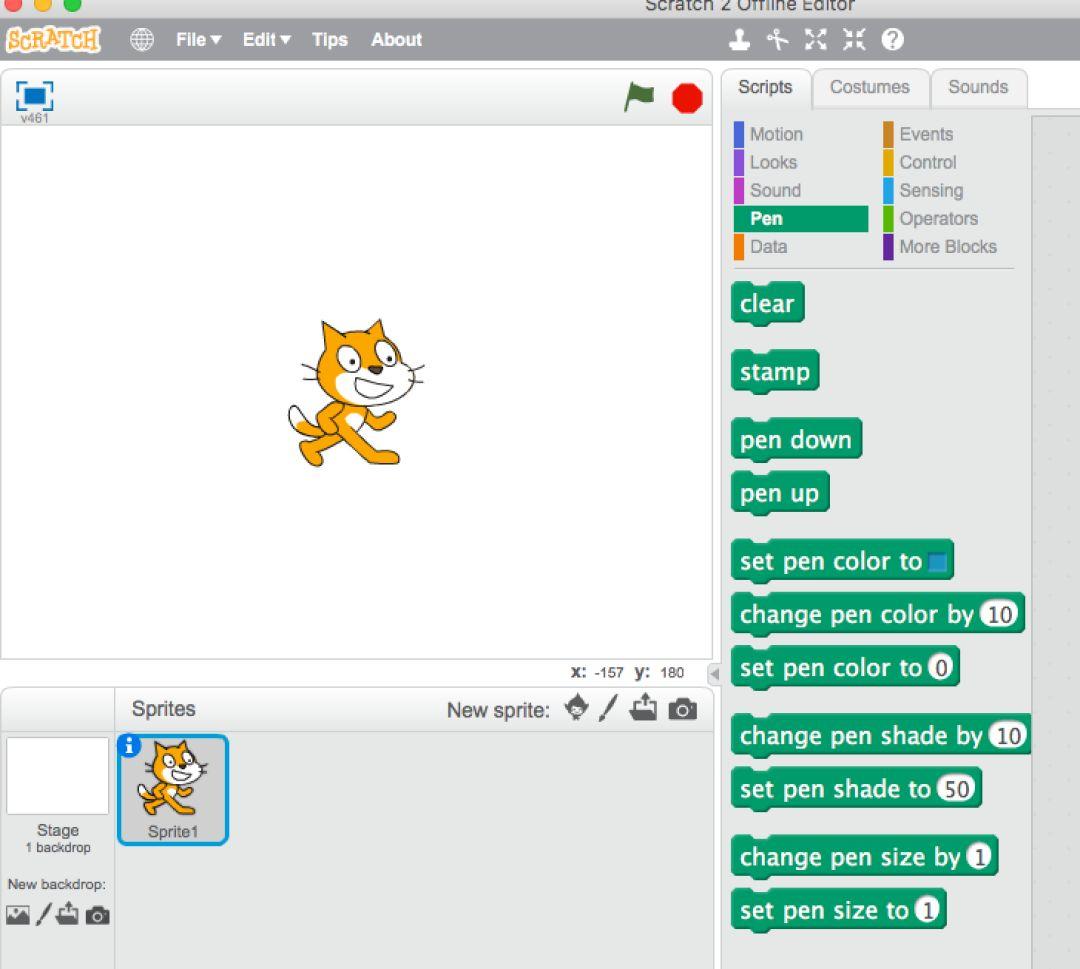Switch to the Costumes tab
Screen dimensions: 1080x969
(x=869, y=87)
